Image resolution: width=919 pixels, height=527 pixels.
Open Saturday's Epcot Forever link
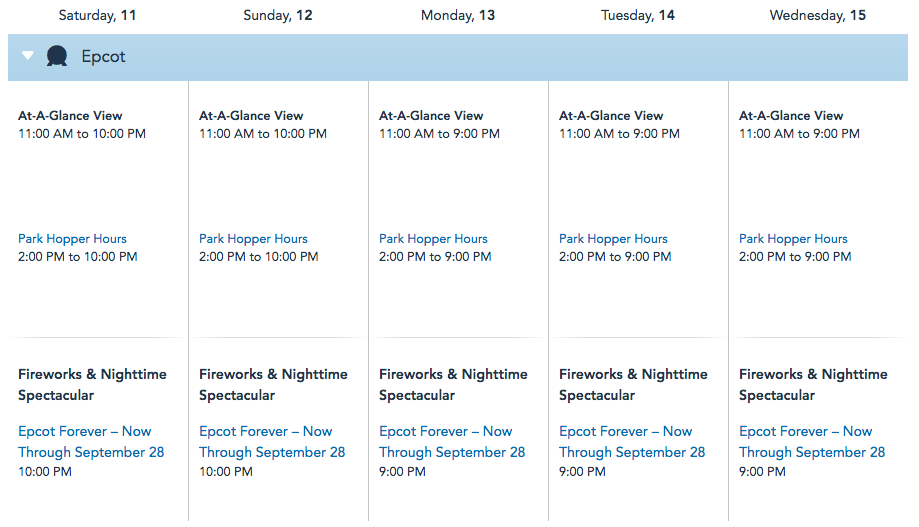pos(90,442)
